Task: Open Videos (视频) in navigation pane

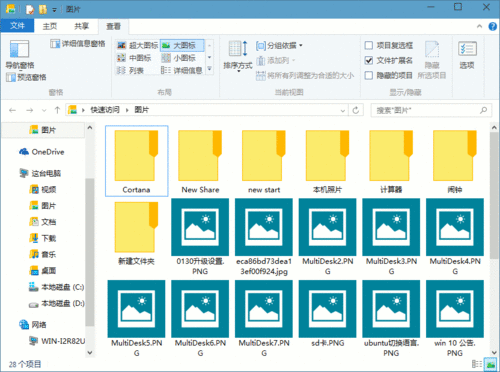Action: [43, 190]
